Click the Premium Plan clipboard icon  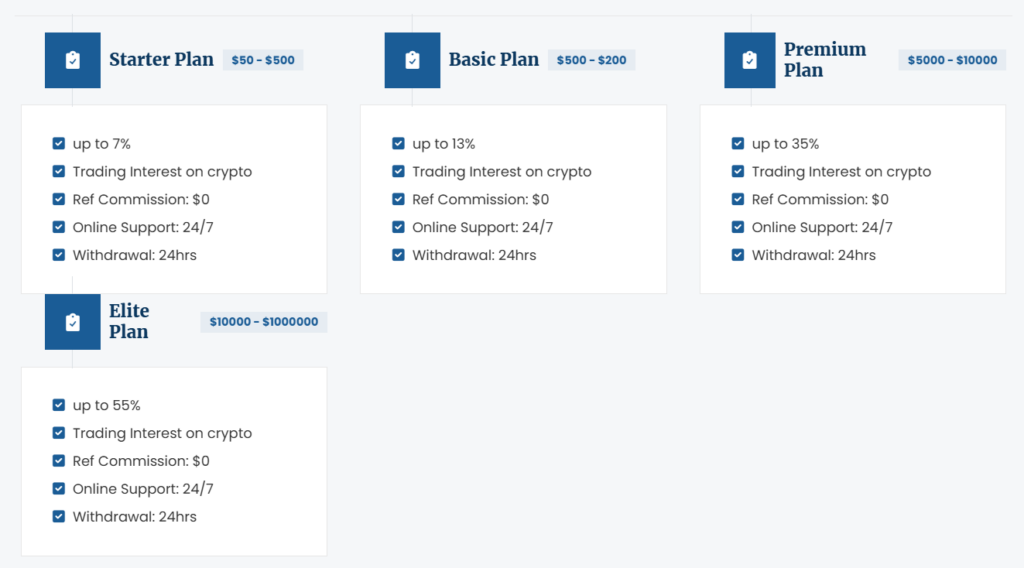coord(750,60)
